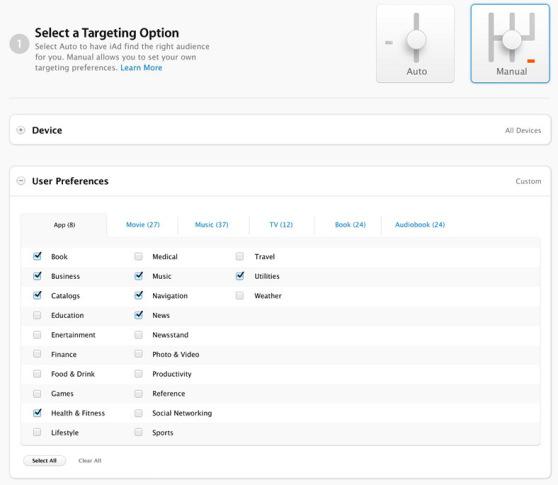Check the Travel checkbox
The height and width of the screenshot is (485, 558).
click(x=240, y=257)
